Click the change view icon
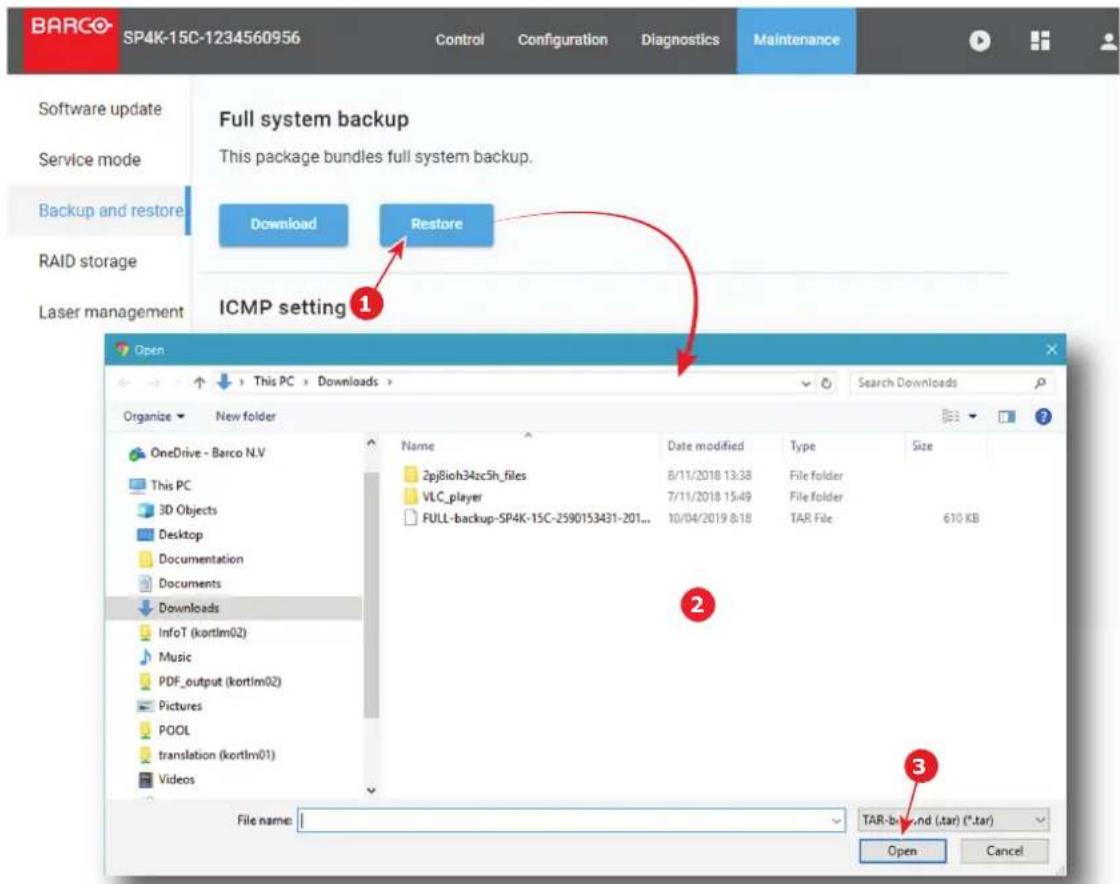The height and width of the screenshot is (884, 1120). point(950,416)
